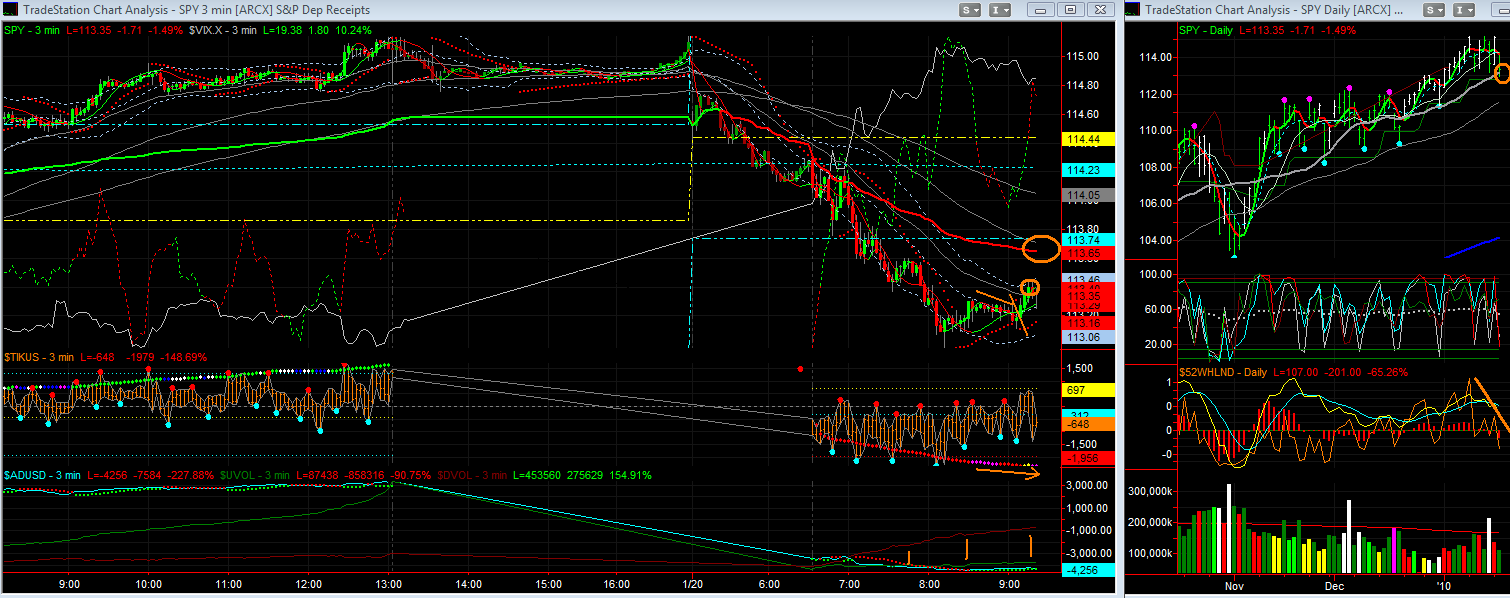Select the '$UVOL - 3 min' indicator label
Image resolution: width=1510 pixels, height=598 pixels.
pyautogui.click(x=255, y=475)
